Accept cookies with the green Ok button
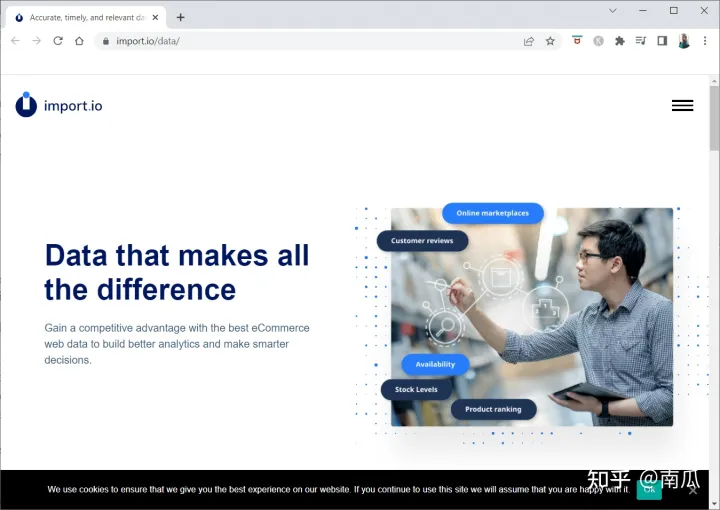The width and height of the screenshot is (720, 510). pos(649,490)
